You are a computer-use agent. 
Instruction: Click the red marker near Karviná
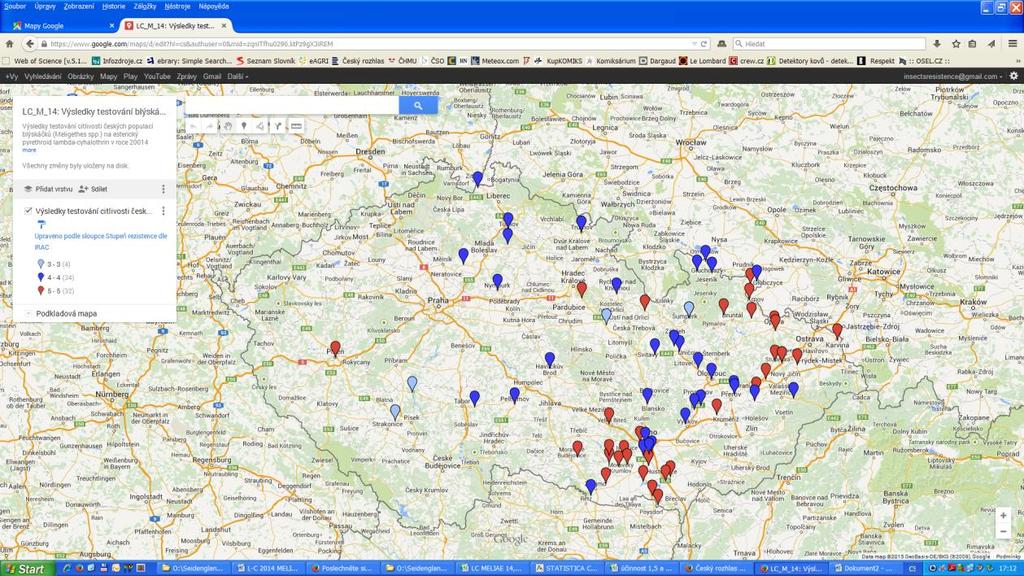click(837, 330)
